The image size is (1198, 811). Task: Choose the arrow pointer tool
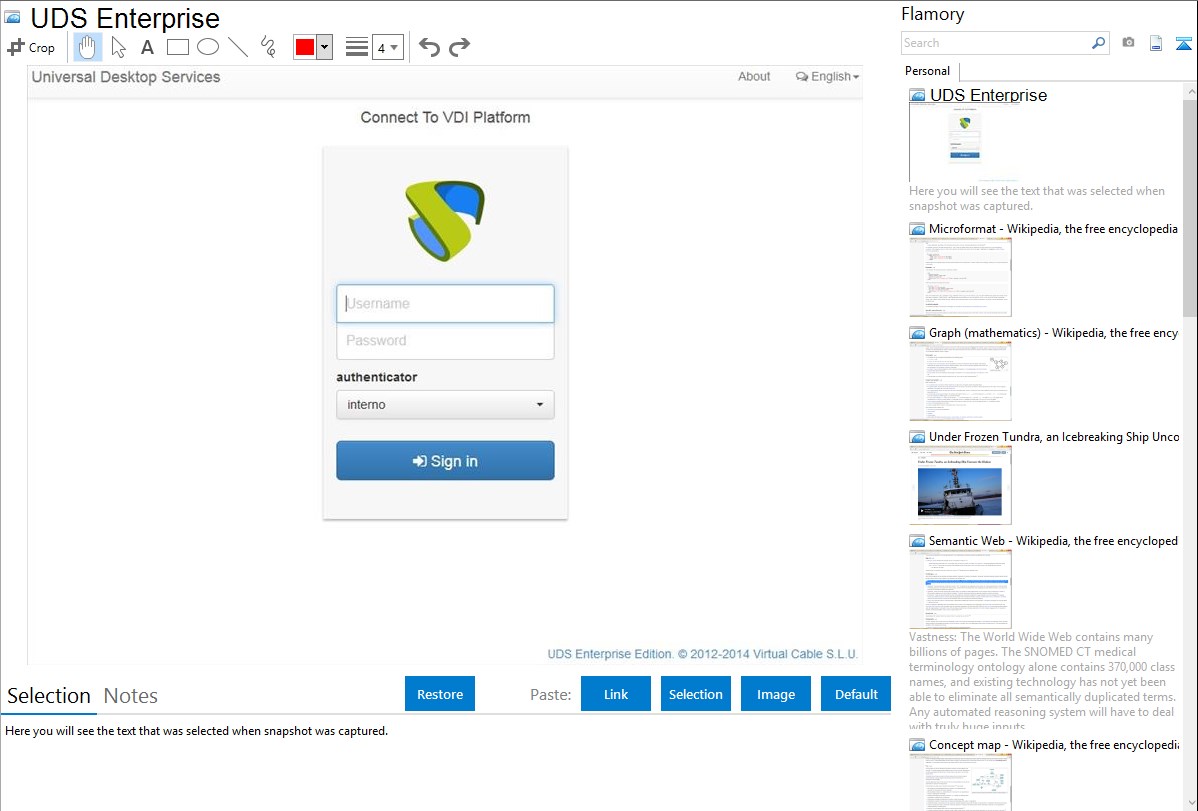(x=118, y=47)
